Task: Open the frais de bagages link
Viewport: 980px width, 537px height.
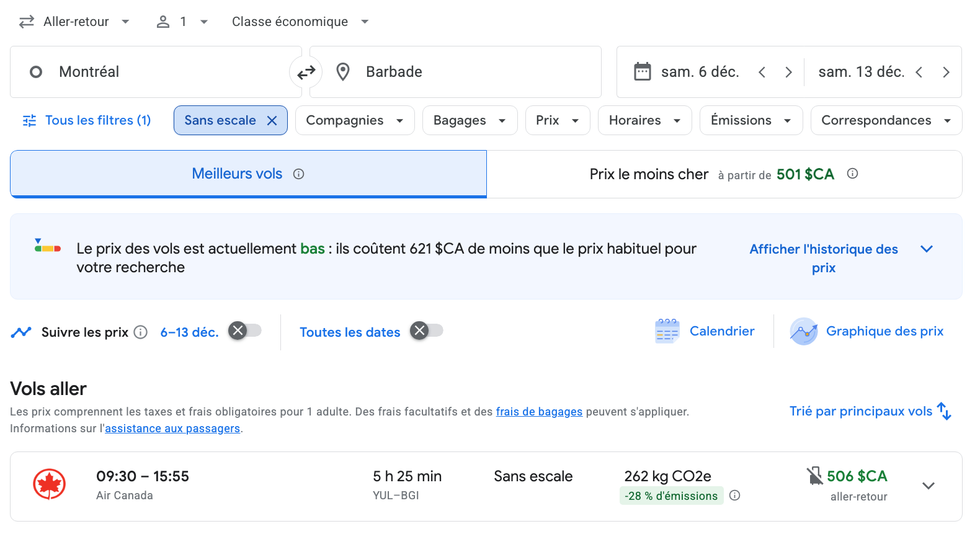Action: pos(539,411)
